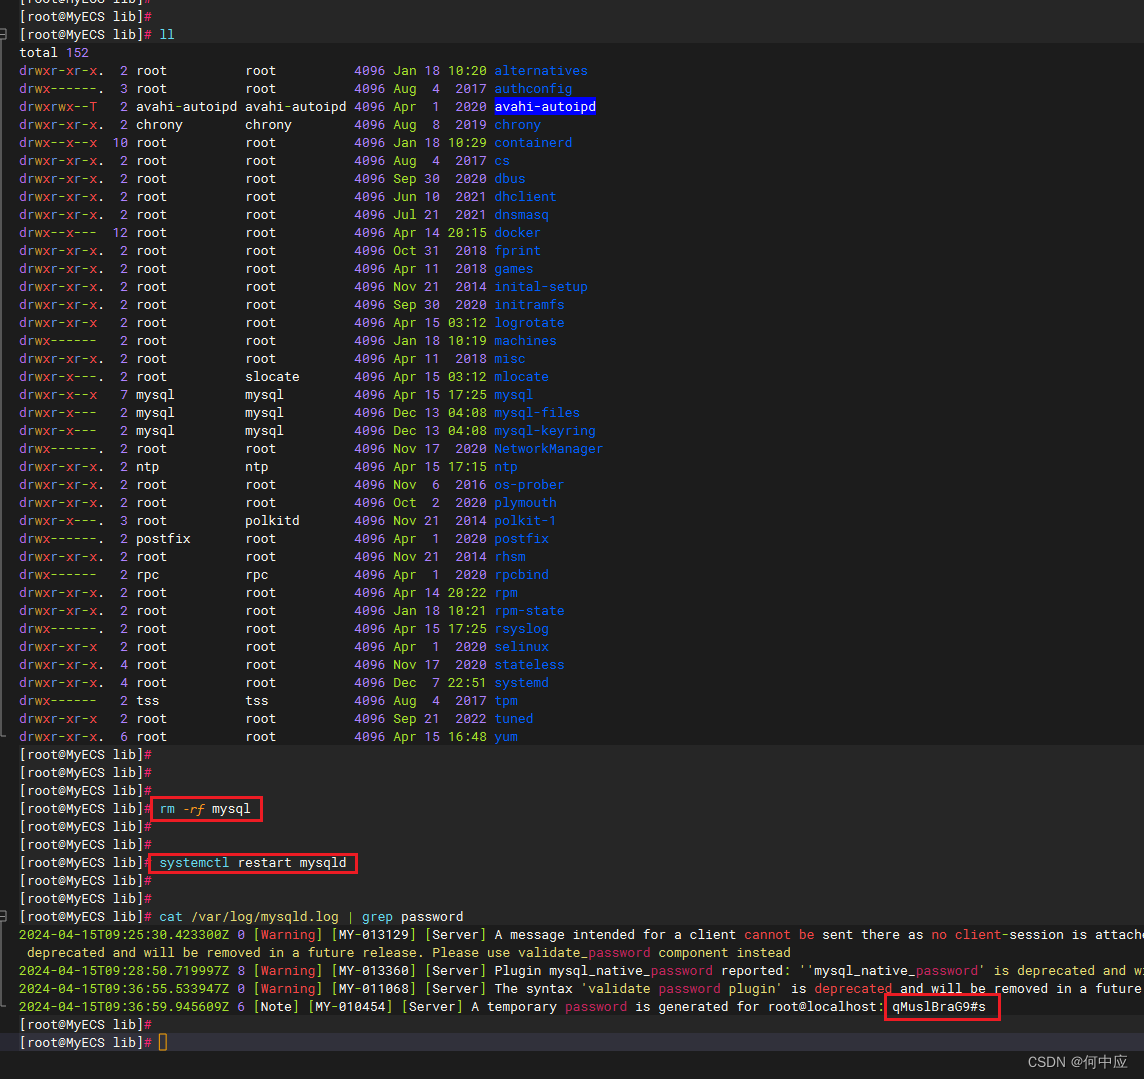Click the 'dhclient' directory name
1144x1079 pixels.
[525, 197]
